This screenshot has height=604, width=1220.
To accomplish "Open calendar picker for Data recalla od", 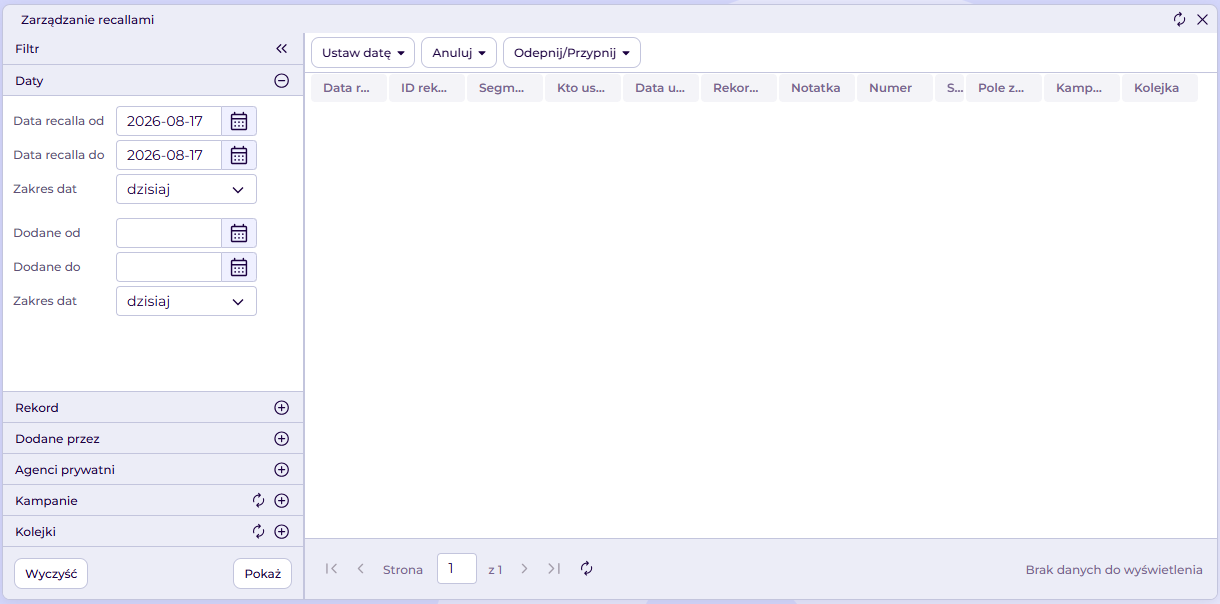I will 239,121.
